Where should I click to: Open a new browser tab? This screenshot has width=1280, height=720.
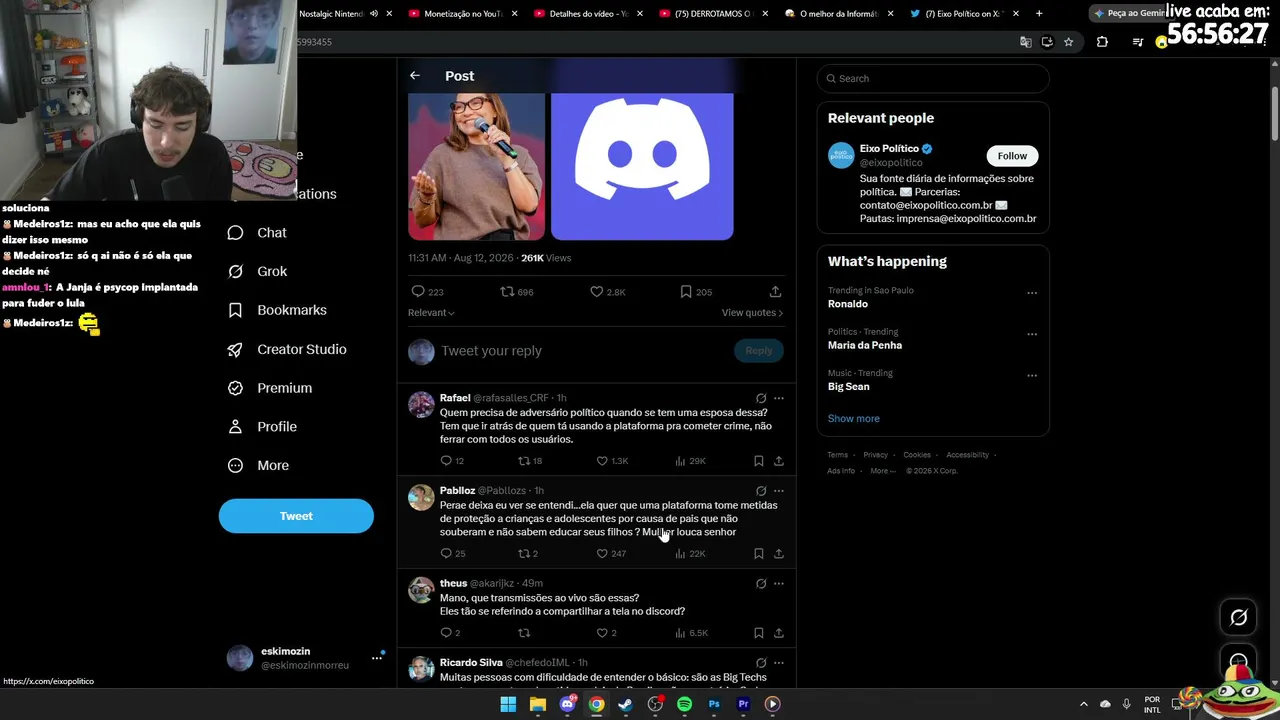click(1039, 14)
